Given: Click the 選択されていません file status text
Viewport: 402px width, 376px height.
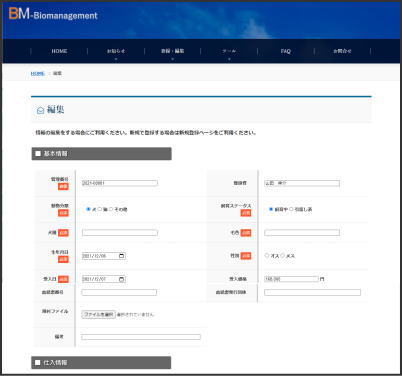Looking at the screenshot, I should tap(135, 314).
